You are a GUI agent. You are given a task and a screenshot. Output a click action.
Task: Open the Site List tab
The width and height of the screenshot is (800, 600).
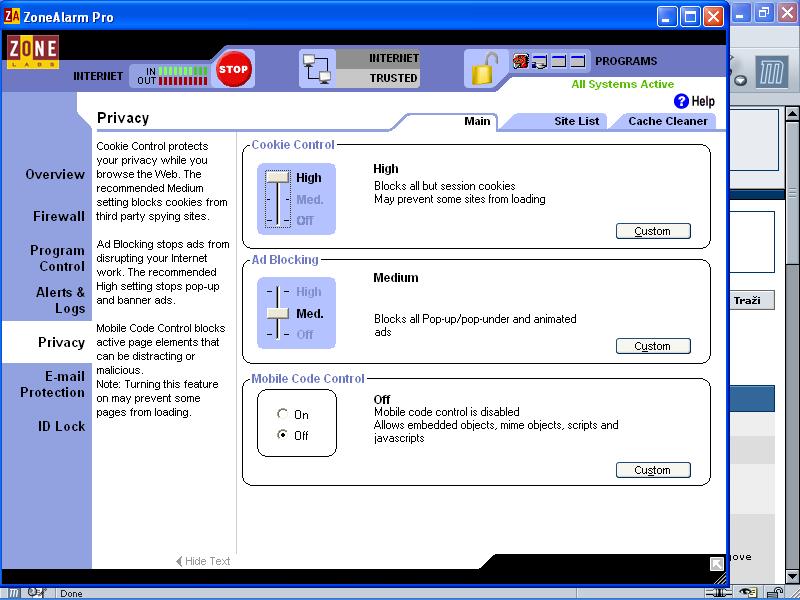pyautogui.click(x=577, y=121)
